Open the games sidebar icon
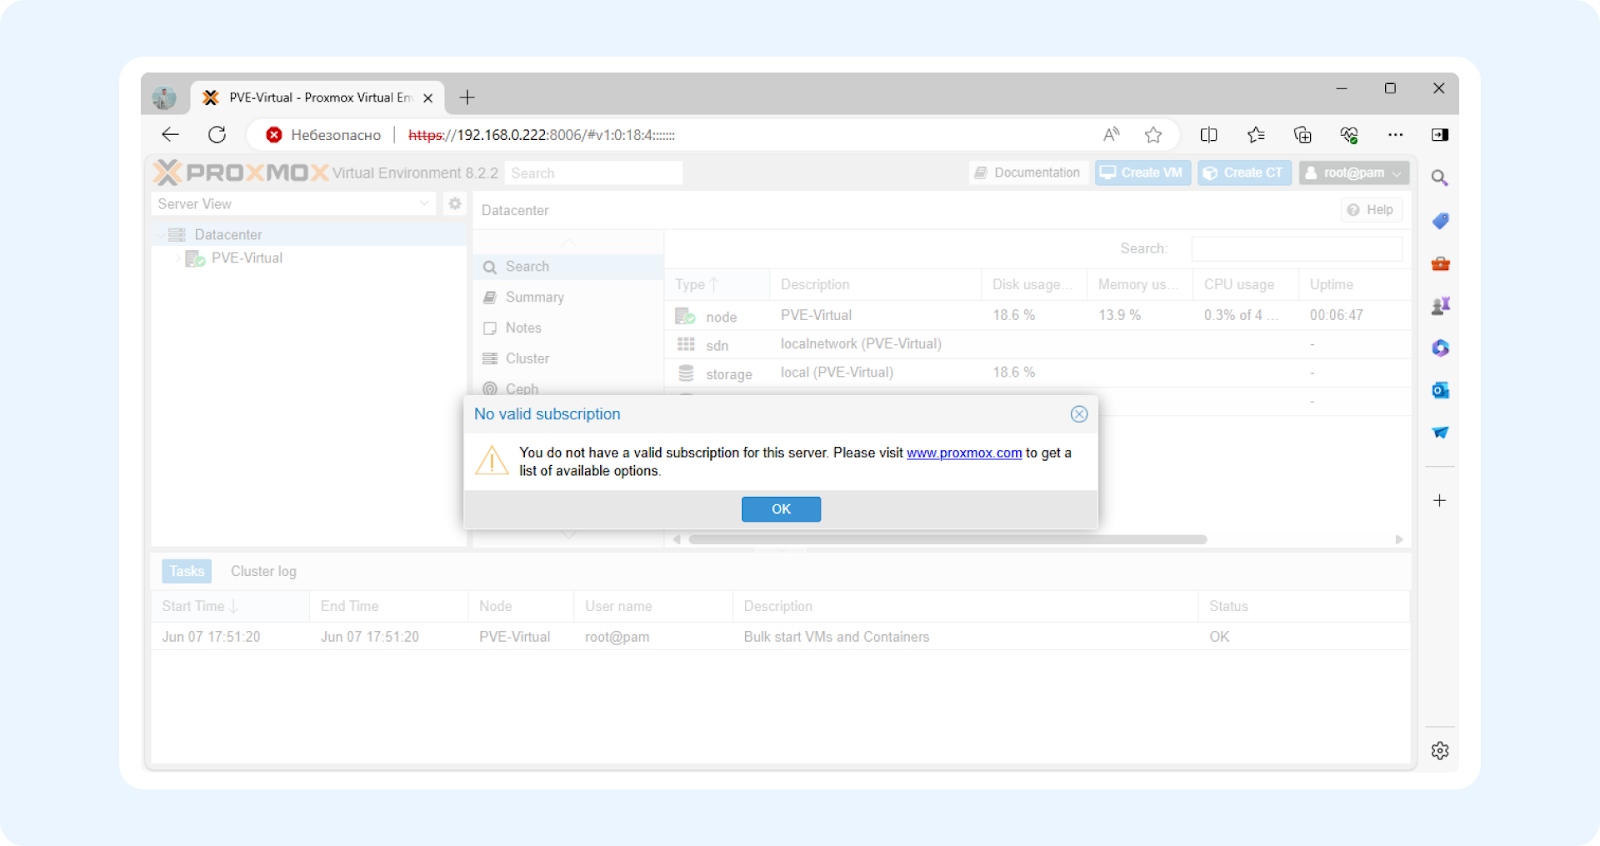 pyautogui.click(x=1440, y=306)
